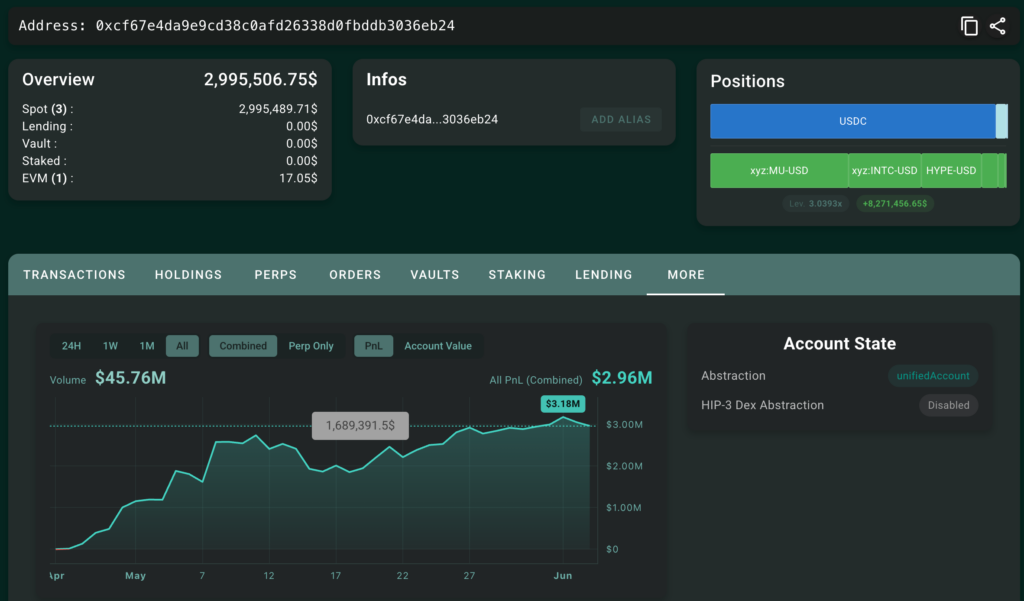The image size is (1024, 601).
Task: Select the STAKING tab
Action: [517, 275]
